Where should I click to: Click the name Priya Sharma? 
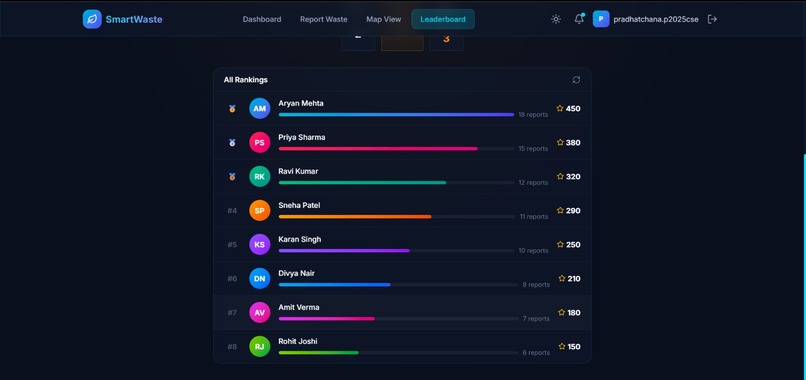(302, 137)
